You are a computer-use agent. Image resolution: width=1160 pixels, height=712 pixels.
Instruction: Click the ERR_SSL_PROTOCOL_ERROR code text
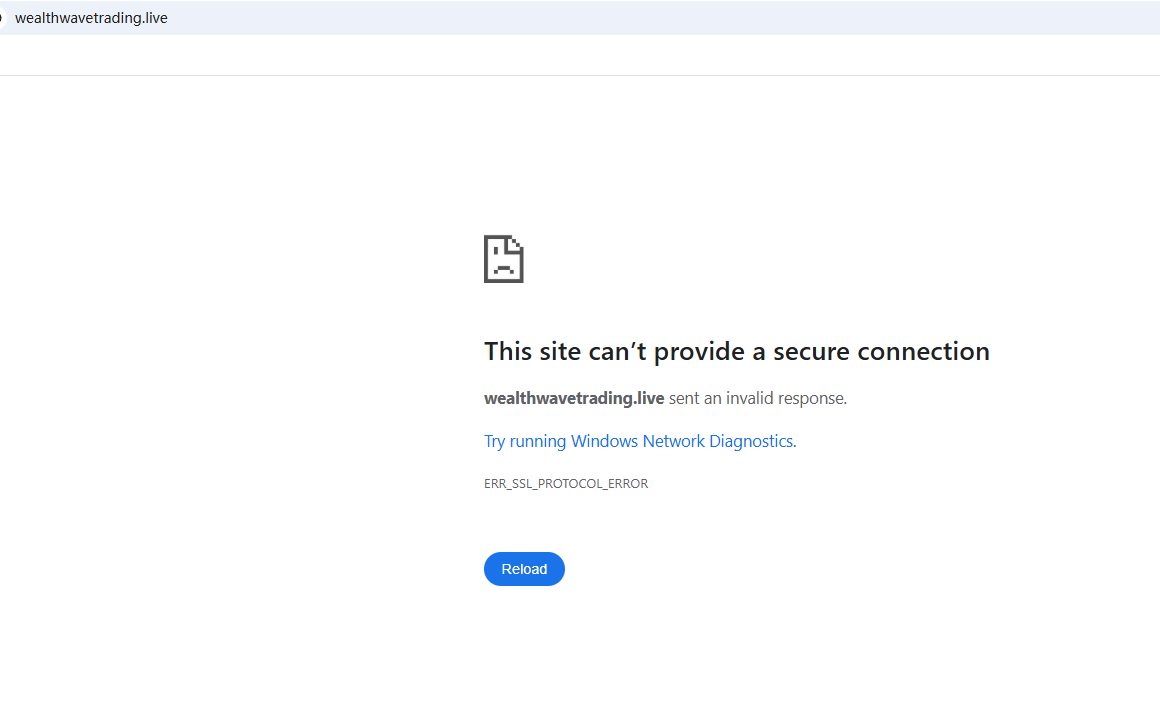tap(566, 484)
